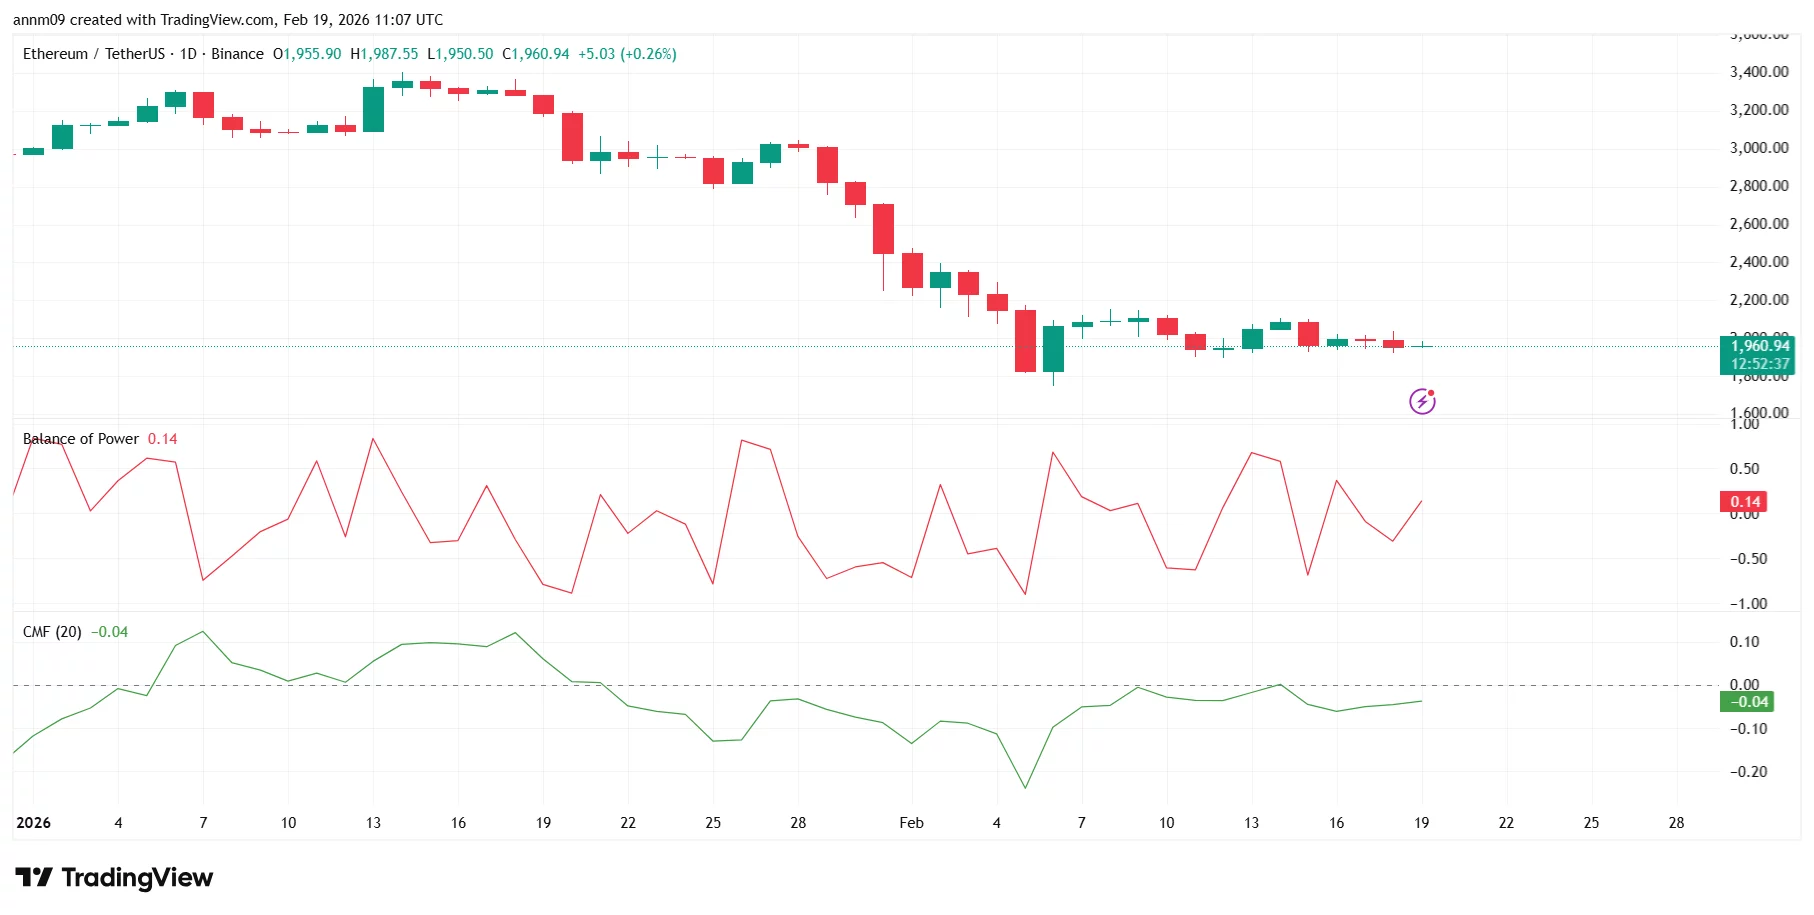Click the Feb label on the time axis
The image size is (1814, 915).
pos(910,822)
